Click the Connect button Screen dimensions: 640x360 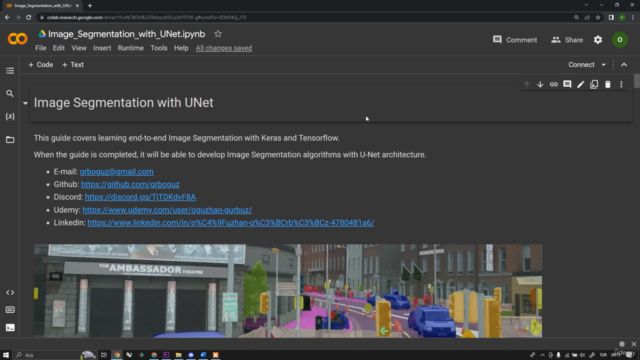tap(581, 65)
